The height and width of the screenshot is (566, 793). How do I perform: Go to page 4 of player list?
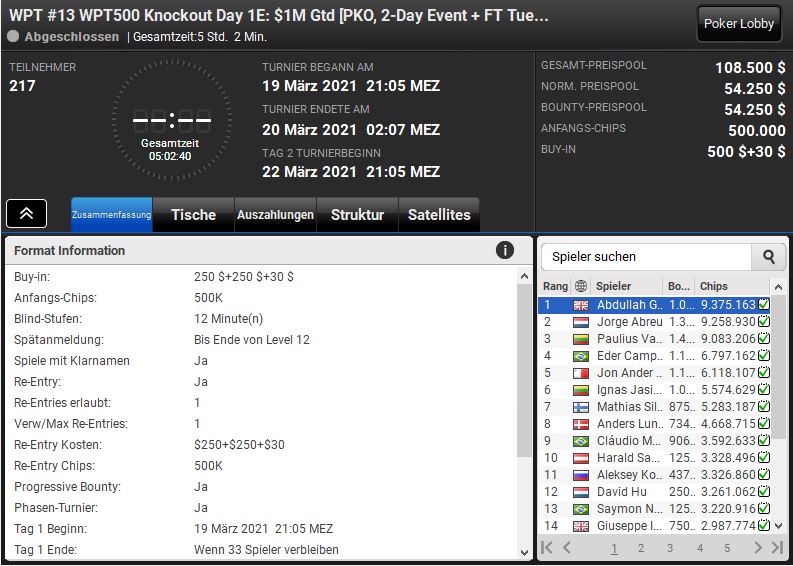click(700, 548)
